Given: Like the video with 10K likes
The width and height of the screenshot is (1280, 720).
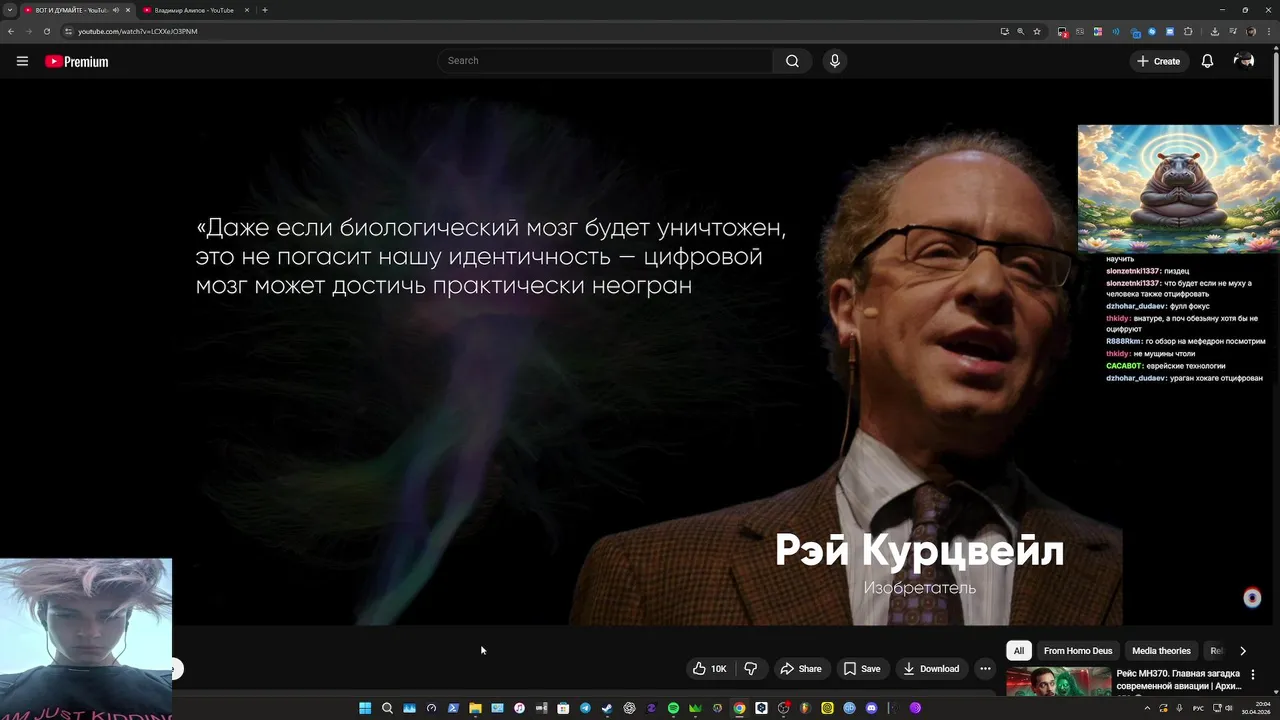Looking at the screenshot, I should [x=710, y=669].
